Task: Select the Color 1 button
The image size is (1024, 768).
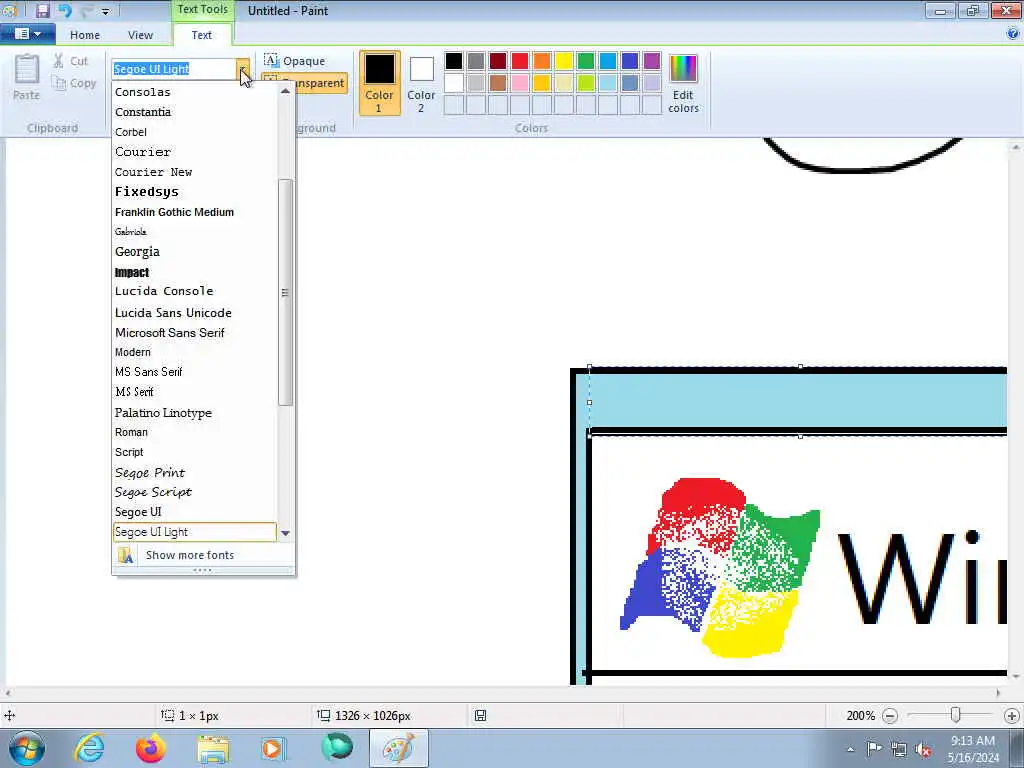Action: coord(379,83)
